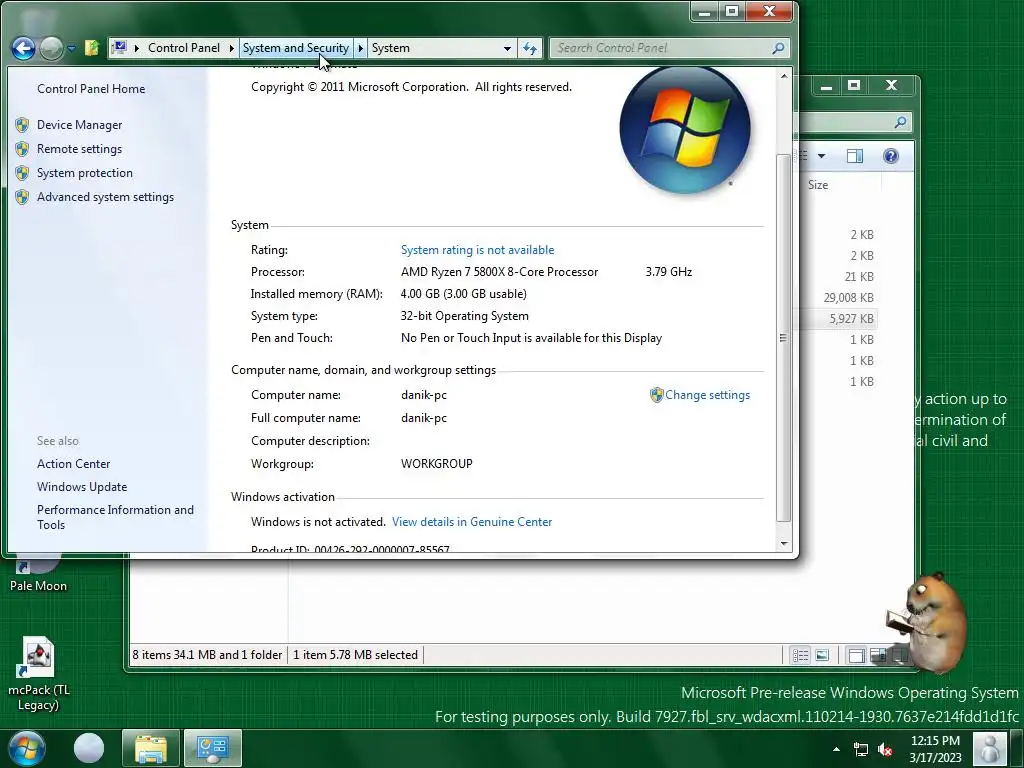Open the System rating is not available link
The width and height of the screenshot is (1024, 768).
coord(477,250)
